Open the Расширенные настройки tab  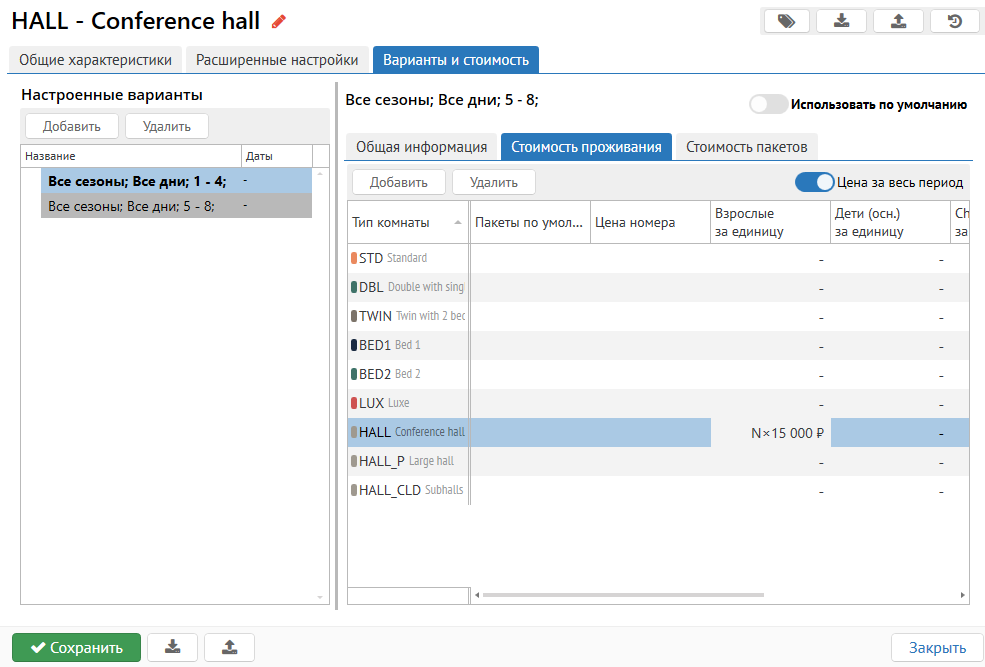click(277, 60)
